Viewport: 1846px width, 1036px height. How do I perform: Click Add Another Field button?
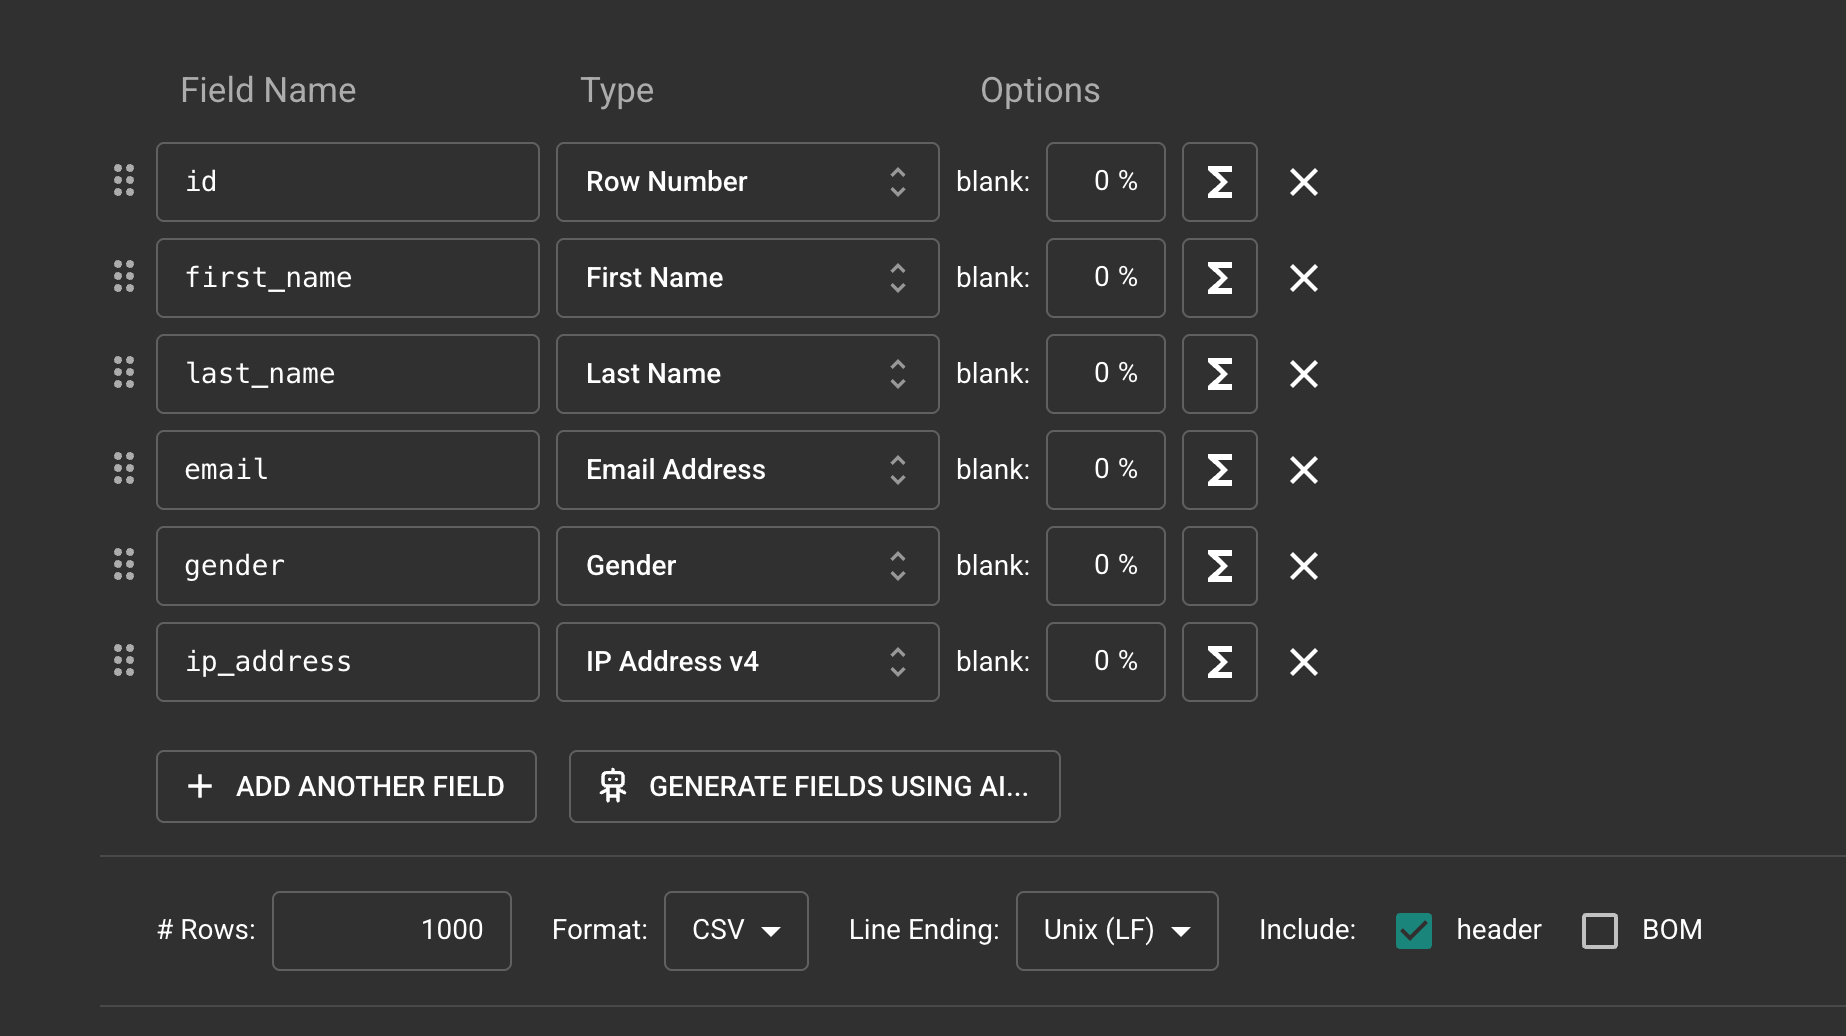(x=346, y=786)
